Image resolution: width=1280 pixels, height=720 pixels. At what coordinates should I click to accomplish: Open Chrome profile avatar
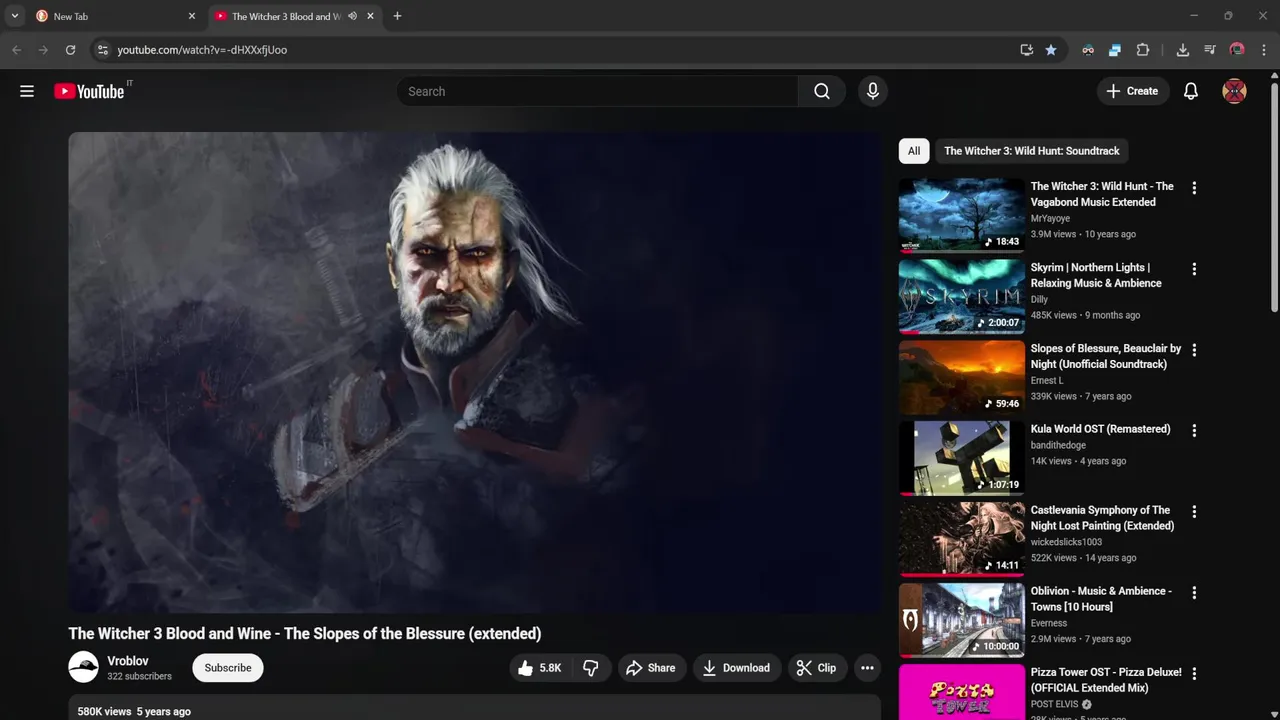coord(1237,50)
